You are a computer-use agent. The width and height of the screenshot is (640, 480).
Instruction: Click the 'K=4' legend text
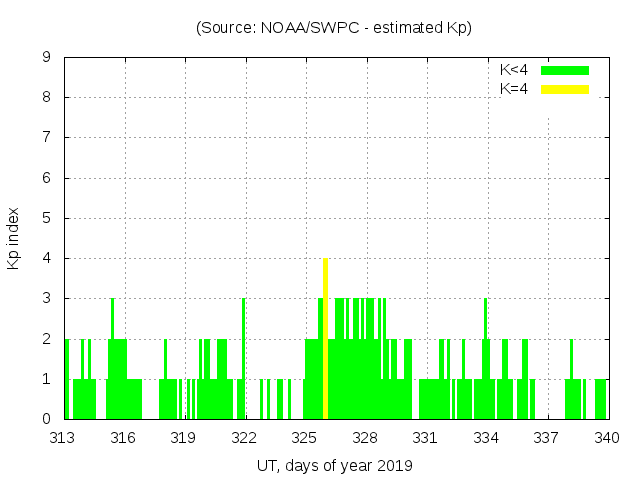514,89
